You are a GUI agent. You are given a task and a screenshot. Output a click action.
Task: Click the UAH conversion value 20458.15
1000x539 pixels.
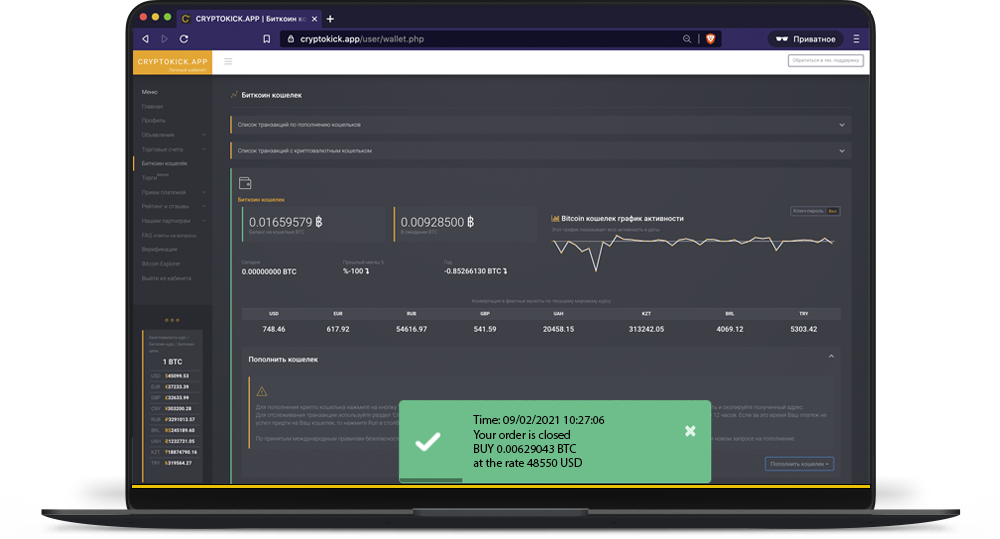pyautogui.click(x=559, y=329)
